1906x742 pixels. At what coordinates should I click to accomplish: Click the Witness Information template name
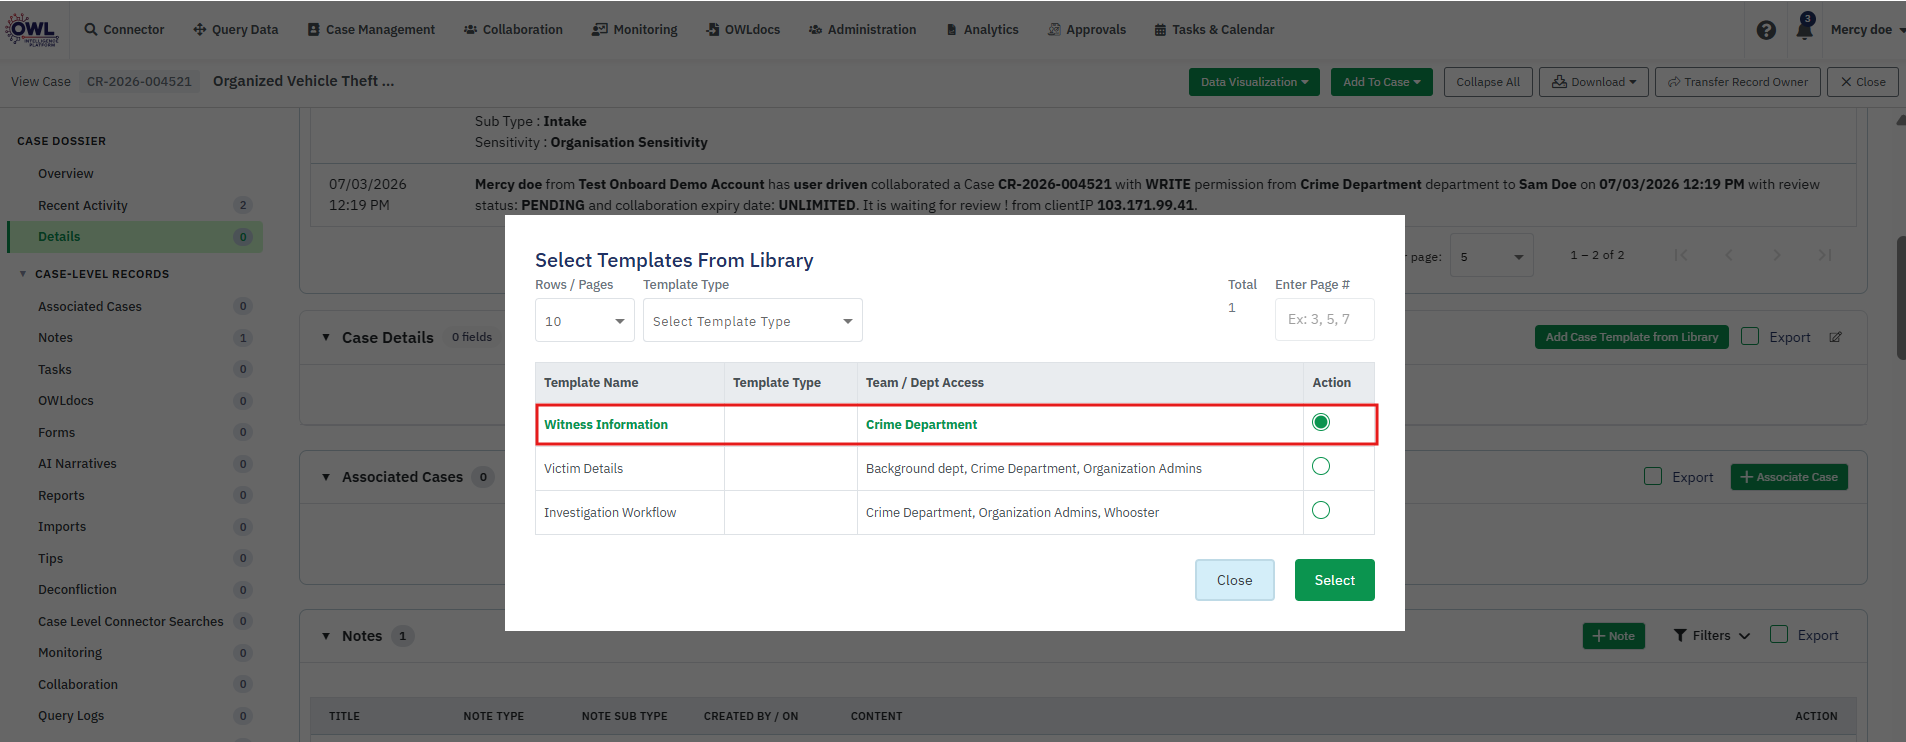click(606, 425)
